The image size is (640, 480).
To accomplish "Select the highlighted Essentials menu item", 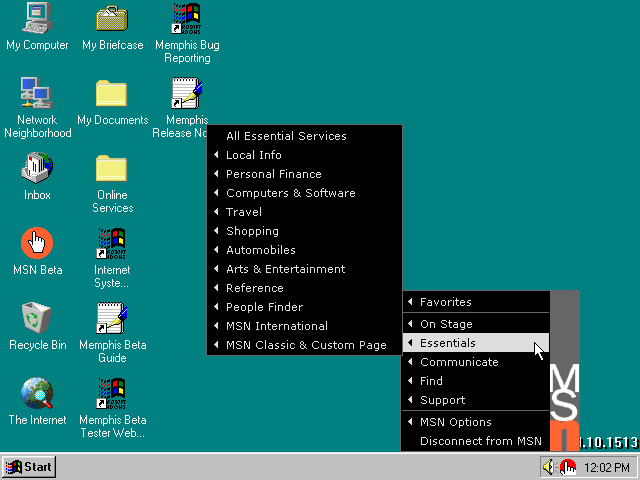I will 476,343.
